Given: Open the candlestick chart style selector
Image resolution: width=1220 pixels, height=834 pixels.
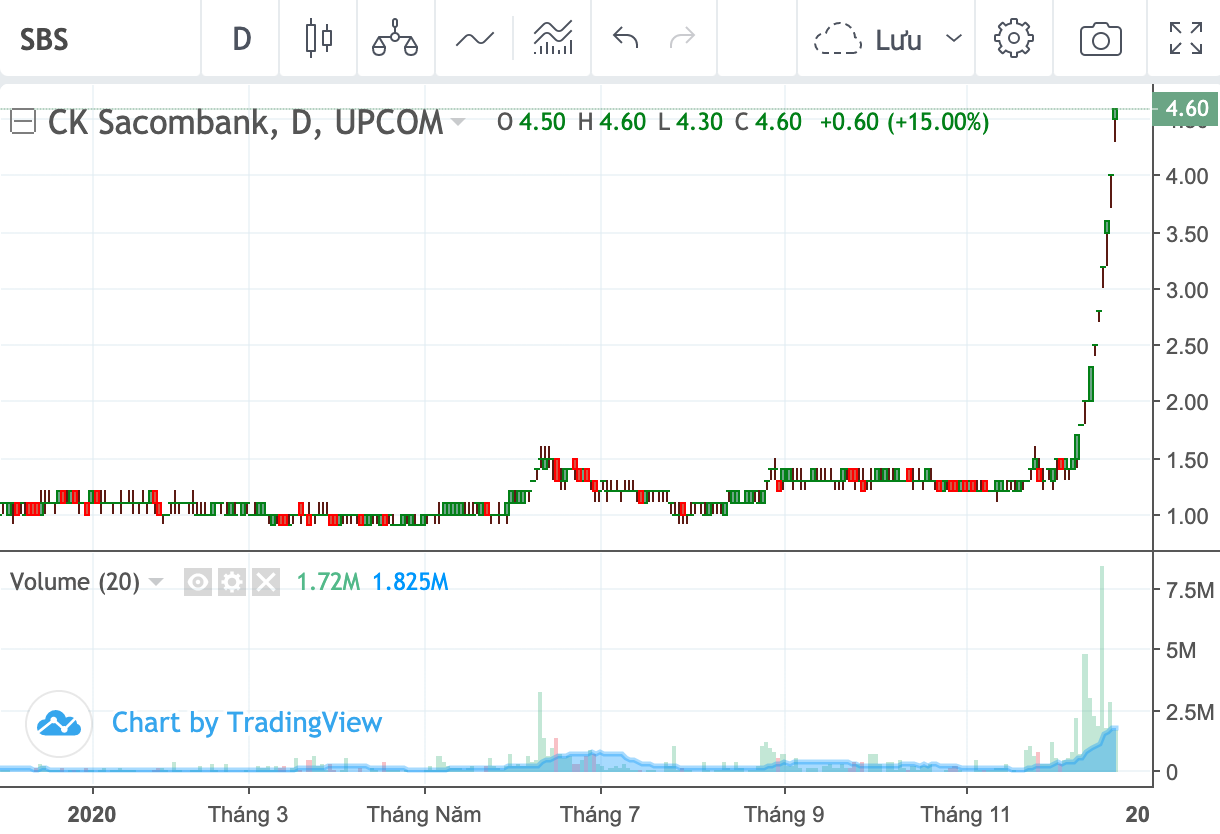Looking at the screenshot, I should click(318, 39).
